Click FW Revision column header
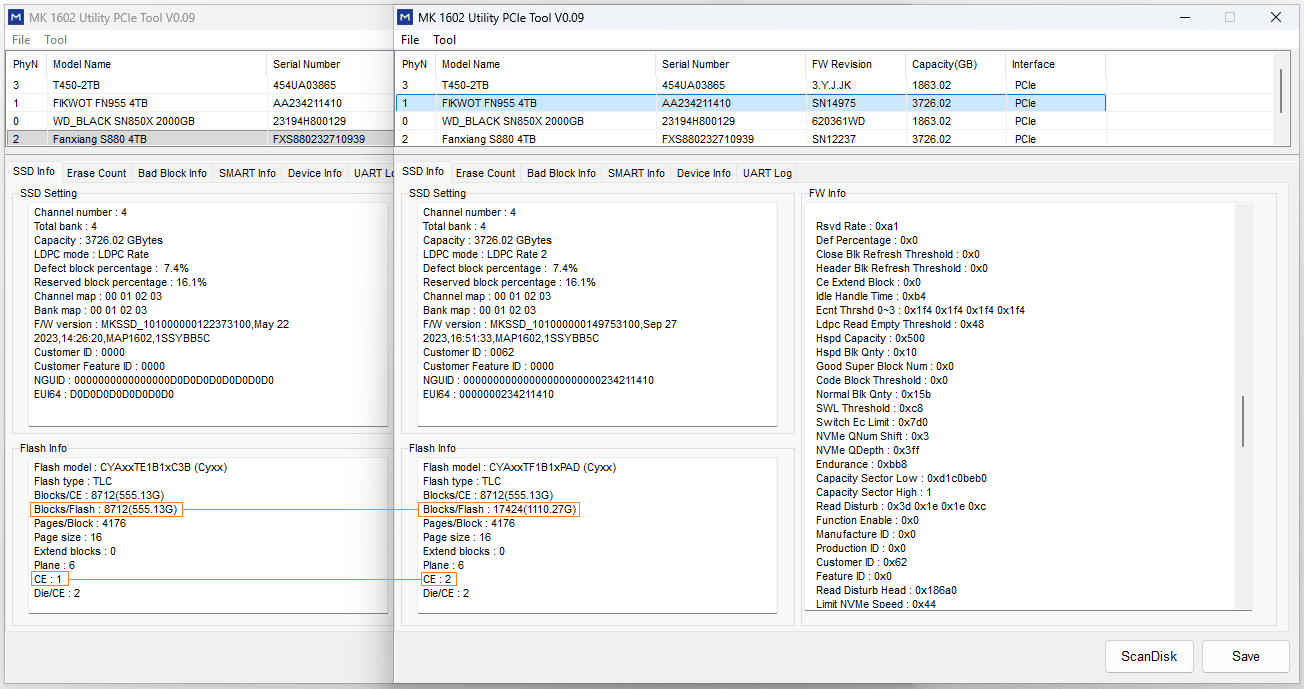Viewport: 1304px width, 689px height. pos(855,64)
